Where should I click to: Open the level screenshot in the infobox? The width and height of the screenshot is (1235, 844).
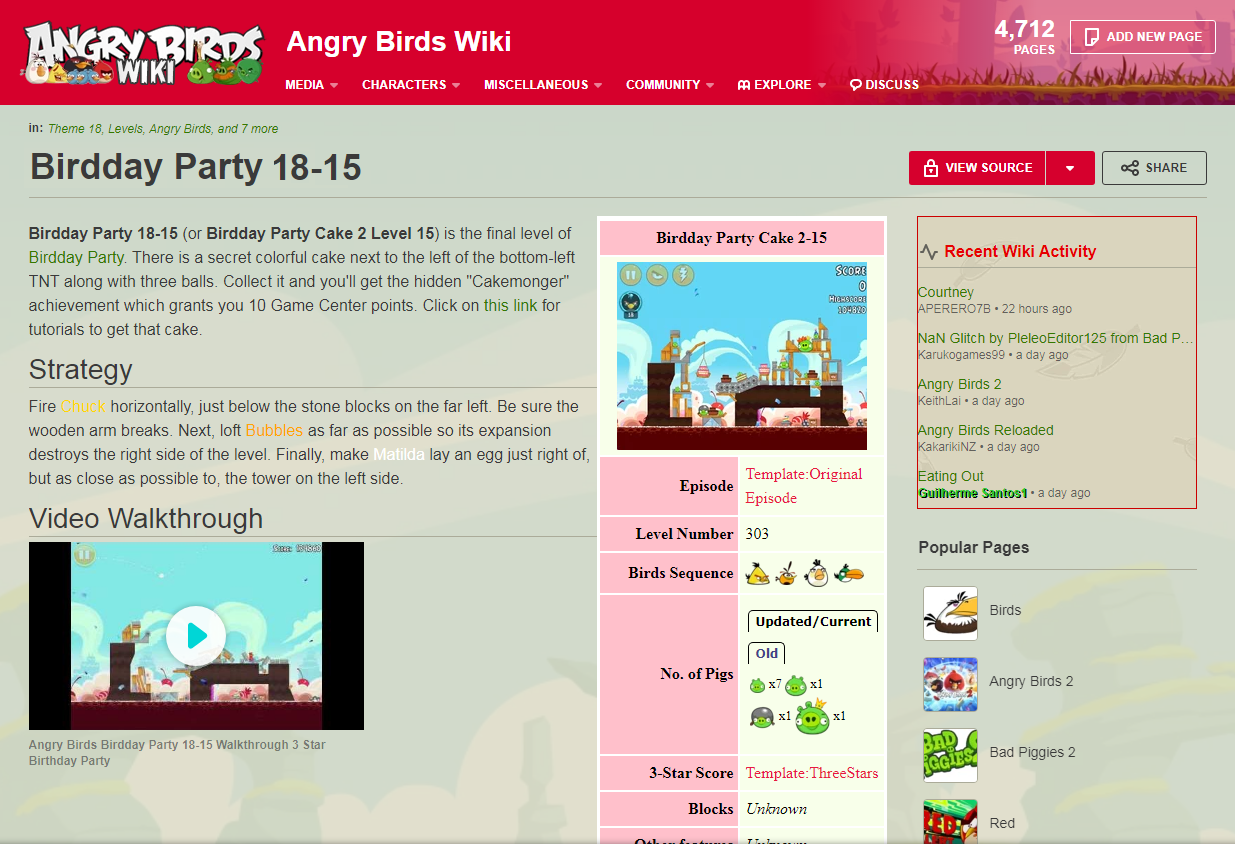742,355
